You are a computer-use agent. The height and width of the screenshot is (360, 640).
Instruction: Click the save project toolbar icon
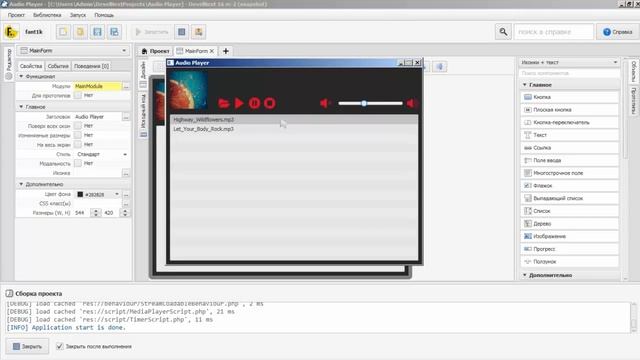98,32
